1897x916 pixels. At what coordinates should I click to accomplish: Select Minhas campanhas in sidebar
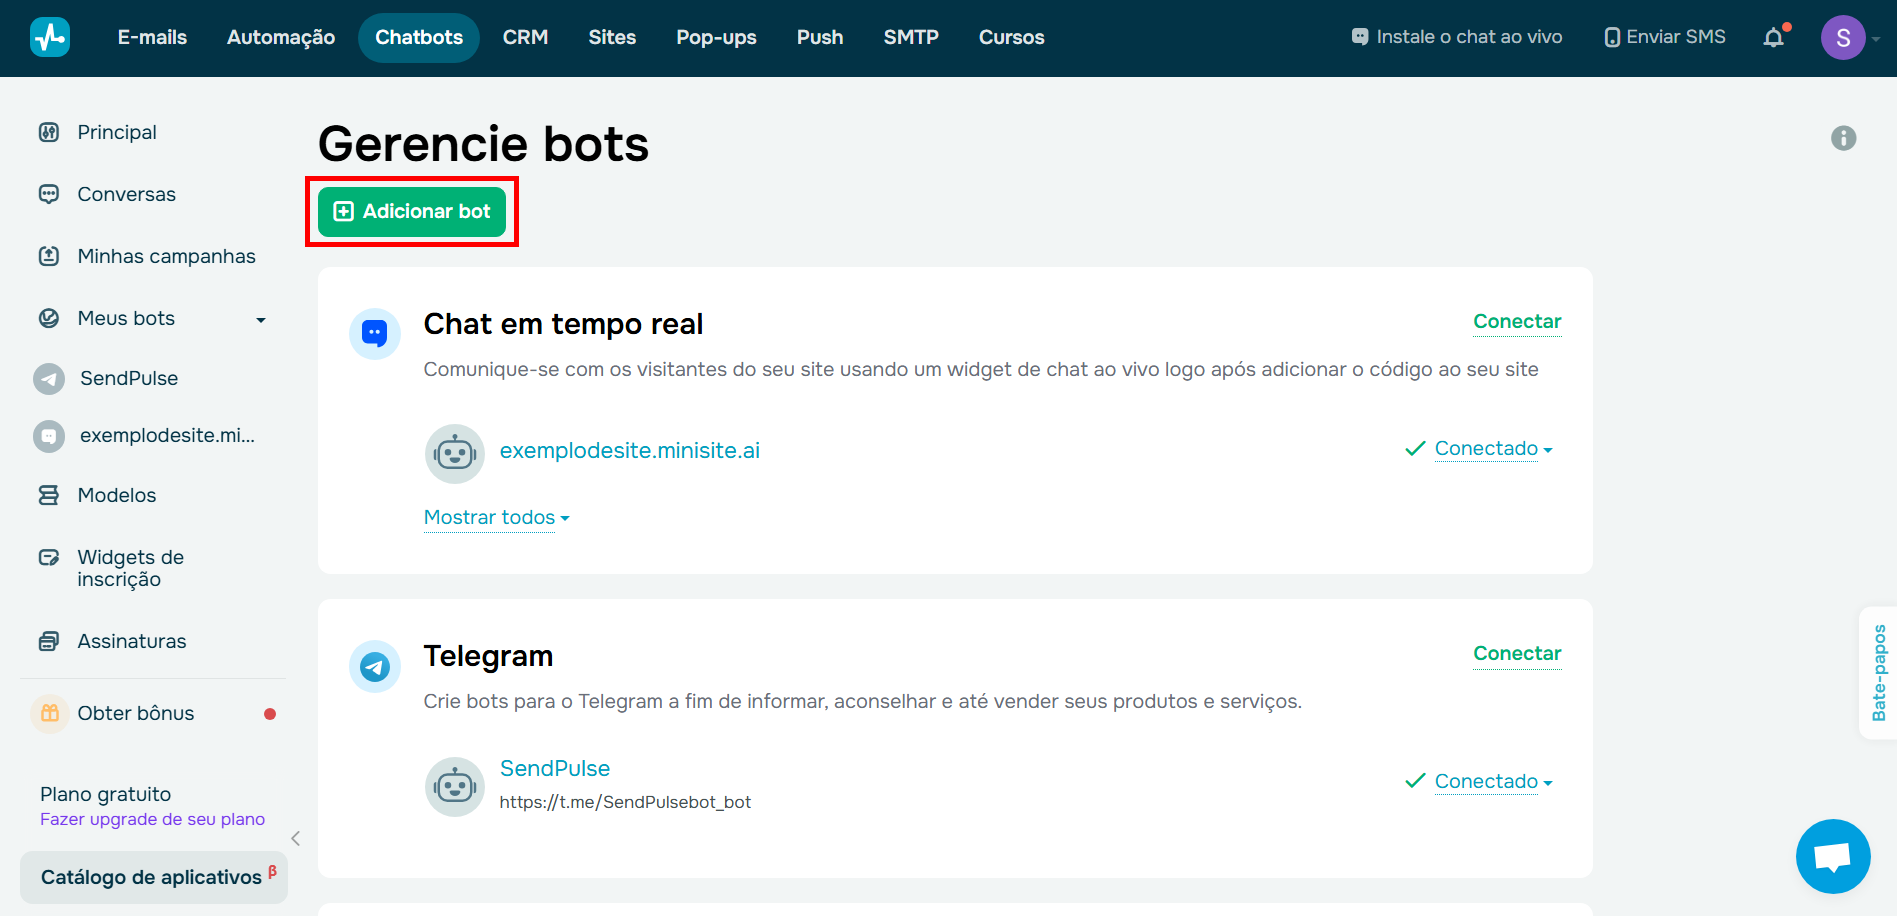(165, 255)
